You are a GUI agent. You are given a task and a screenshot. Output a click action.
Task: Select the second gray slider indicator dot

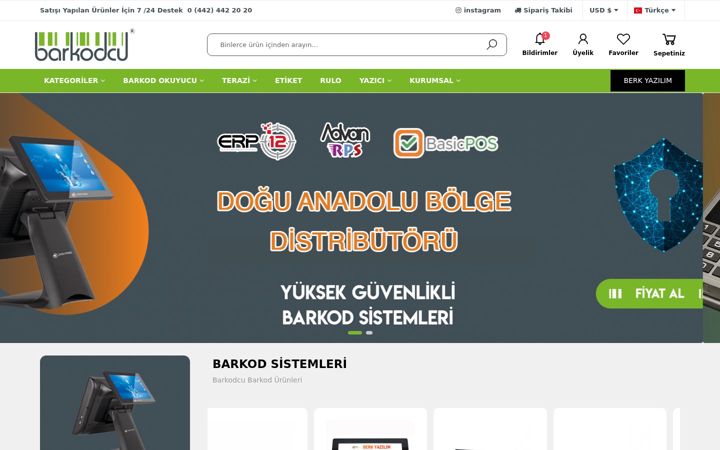[369, 333]
